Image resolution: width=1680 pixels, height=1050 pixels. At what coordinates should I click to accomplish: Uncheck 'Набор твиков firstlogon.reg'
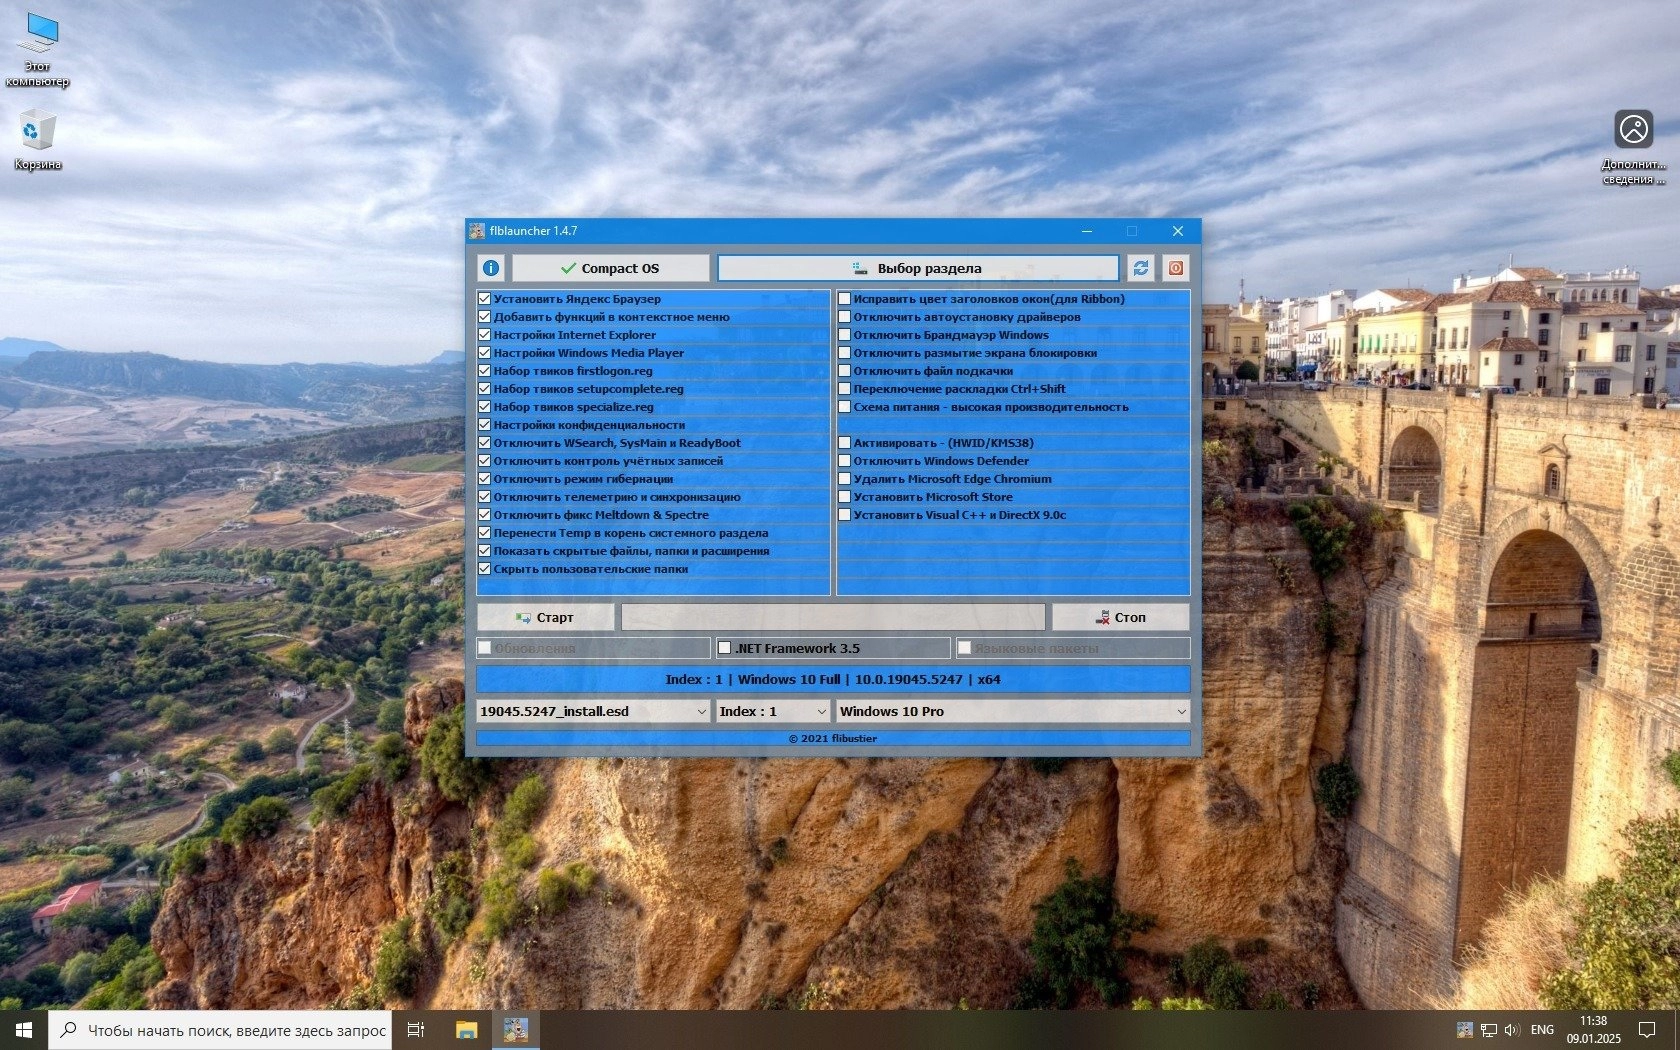point(485,371)
